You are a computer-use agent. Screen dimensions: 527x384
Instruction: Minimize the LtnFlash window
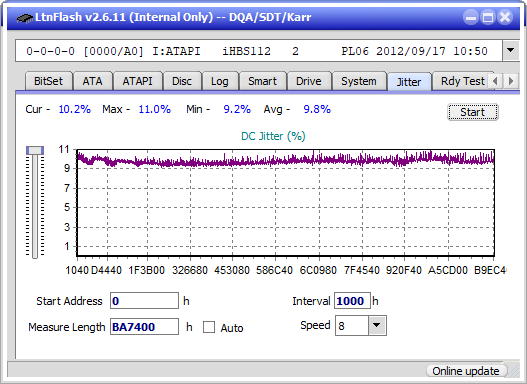click(471, 17)
